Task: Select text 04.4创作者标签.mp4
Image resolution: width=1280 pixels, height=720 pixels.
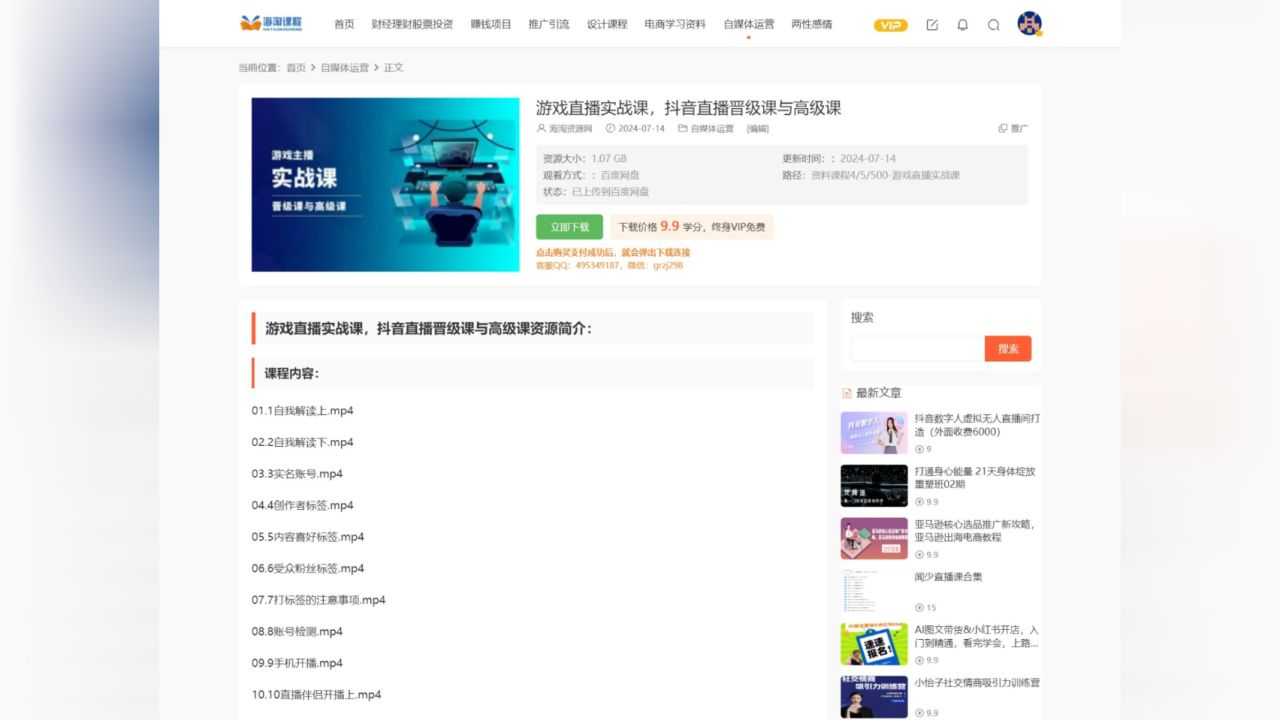Action: click(302, 505)
